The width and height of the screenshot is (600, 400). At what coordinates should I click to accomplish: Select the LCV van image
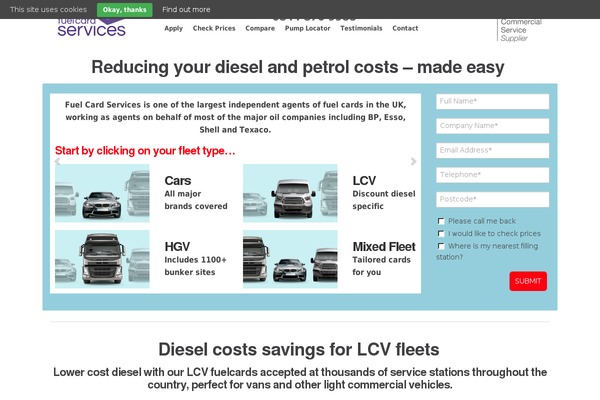point(290,193)
